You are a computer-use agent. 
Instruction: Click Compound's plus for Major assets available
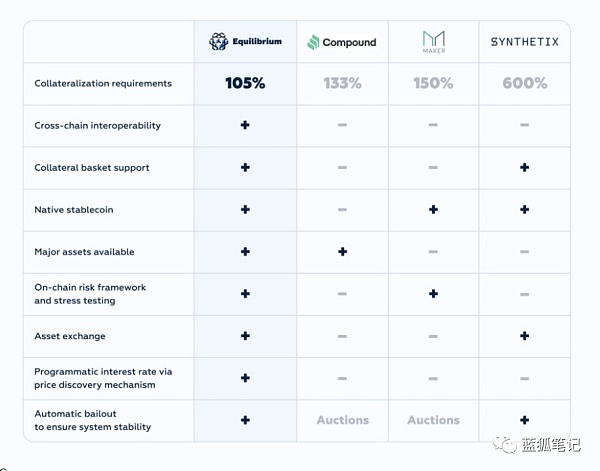coord(342,252)
